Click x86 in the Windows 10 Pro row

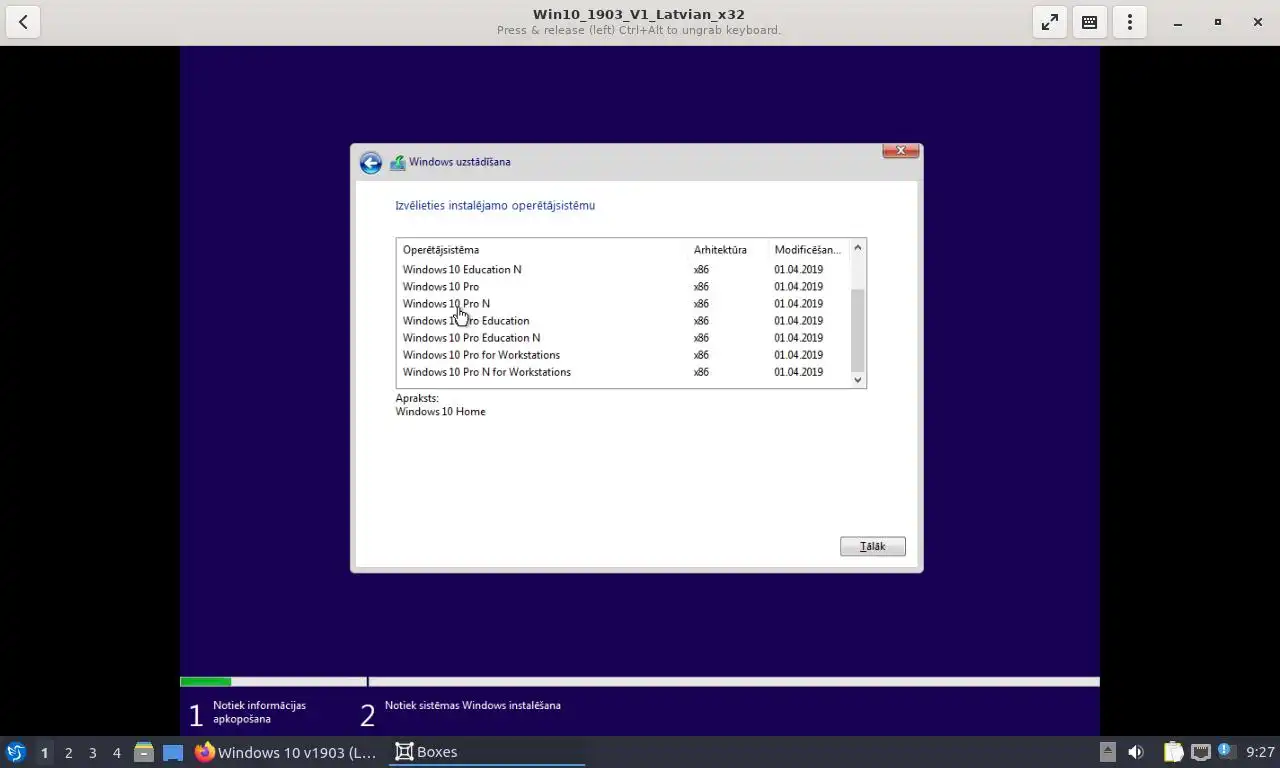pyautogui.click(x=701, y=286)
